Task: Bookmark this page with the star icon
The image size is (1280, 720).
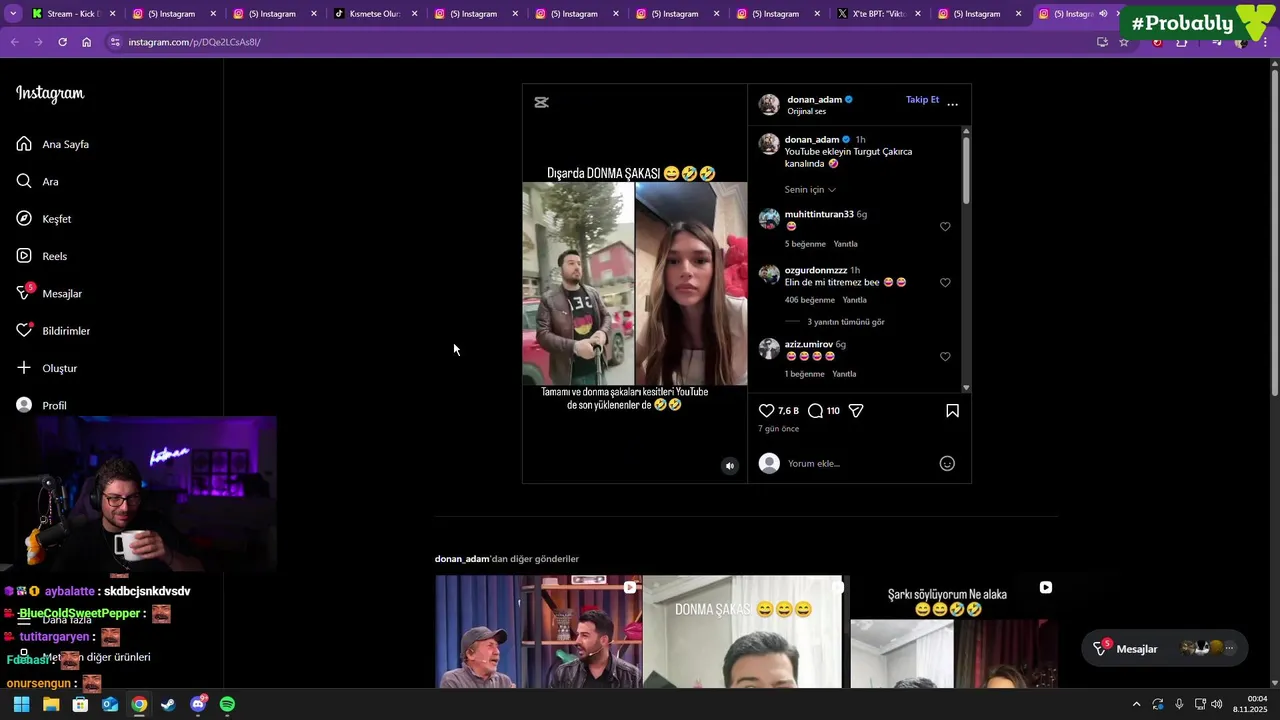Action: tap(1124, 42)
